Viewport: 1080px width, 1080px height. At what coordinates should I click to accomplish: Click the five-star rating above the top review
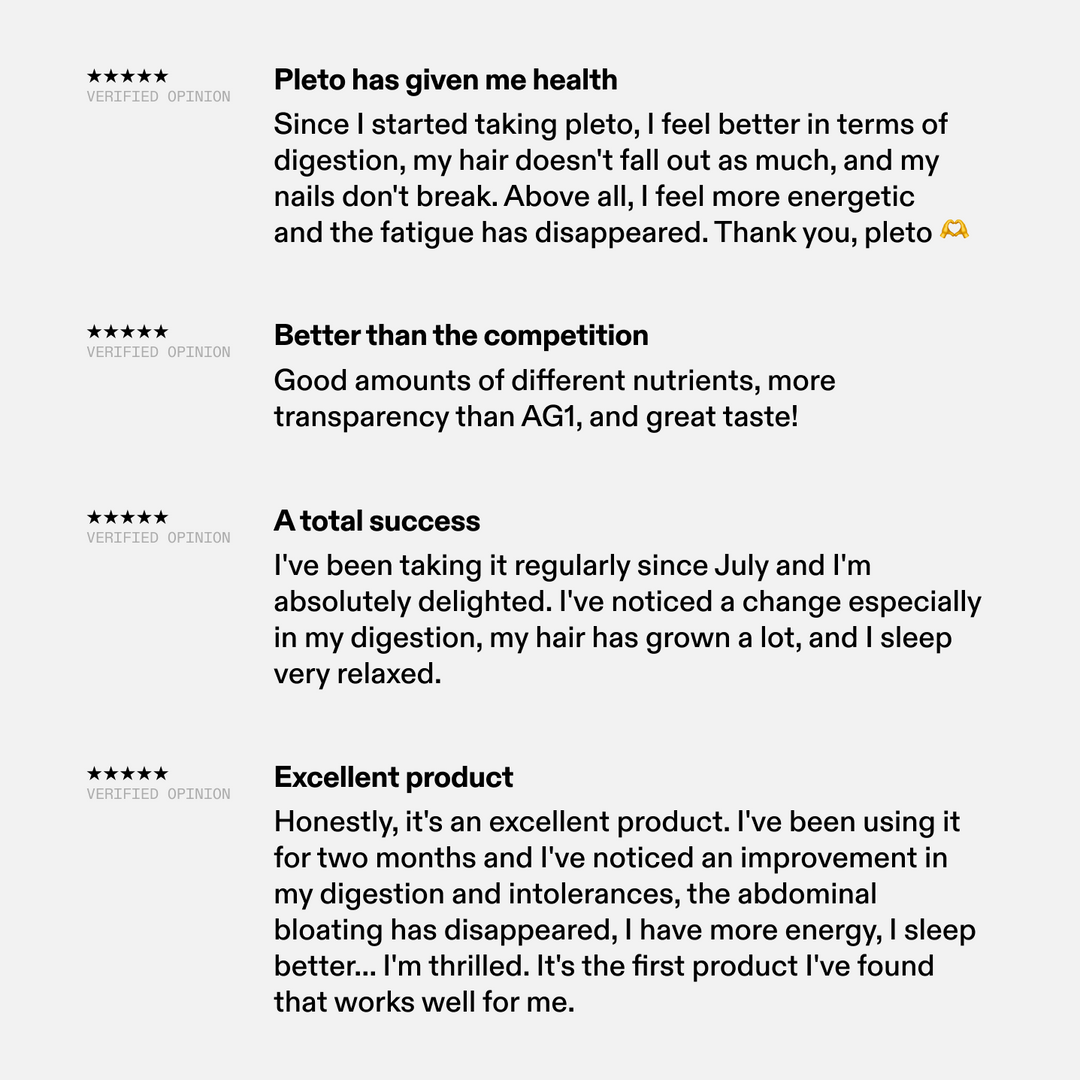[x=127, y=76]
